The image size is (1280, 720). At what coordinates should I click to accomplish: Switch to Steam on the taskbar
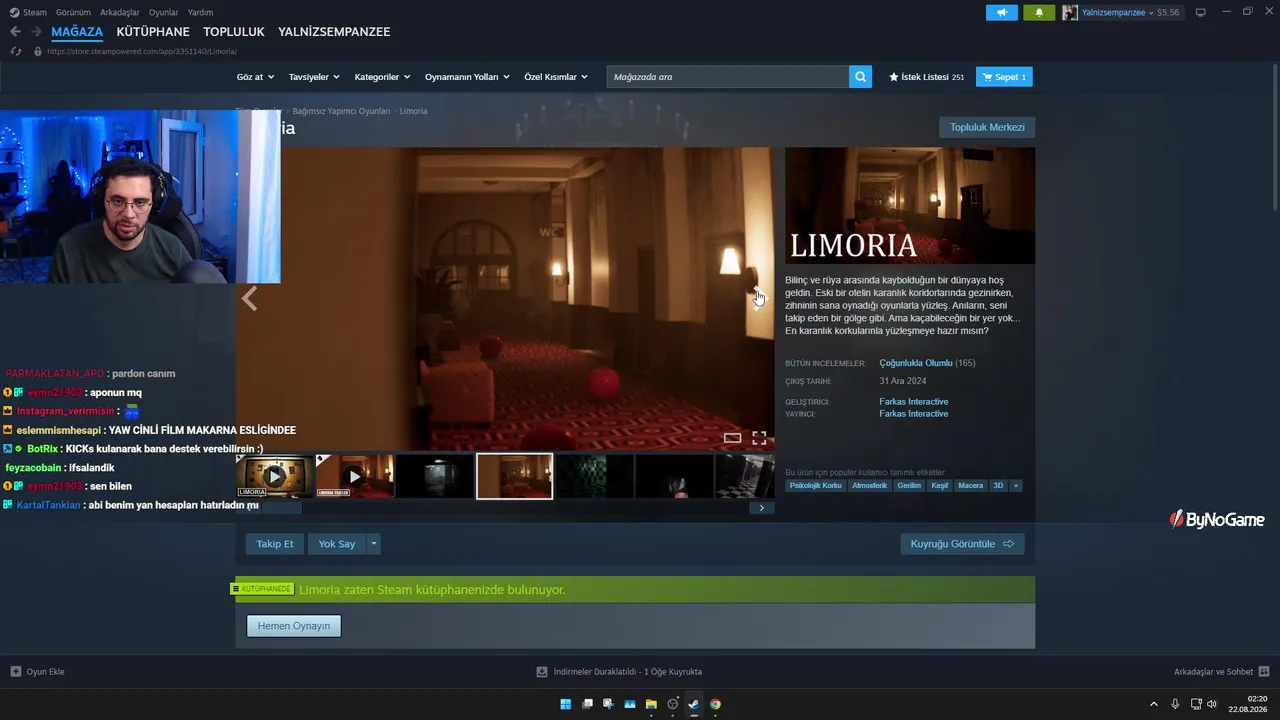pos(693,704)
